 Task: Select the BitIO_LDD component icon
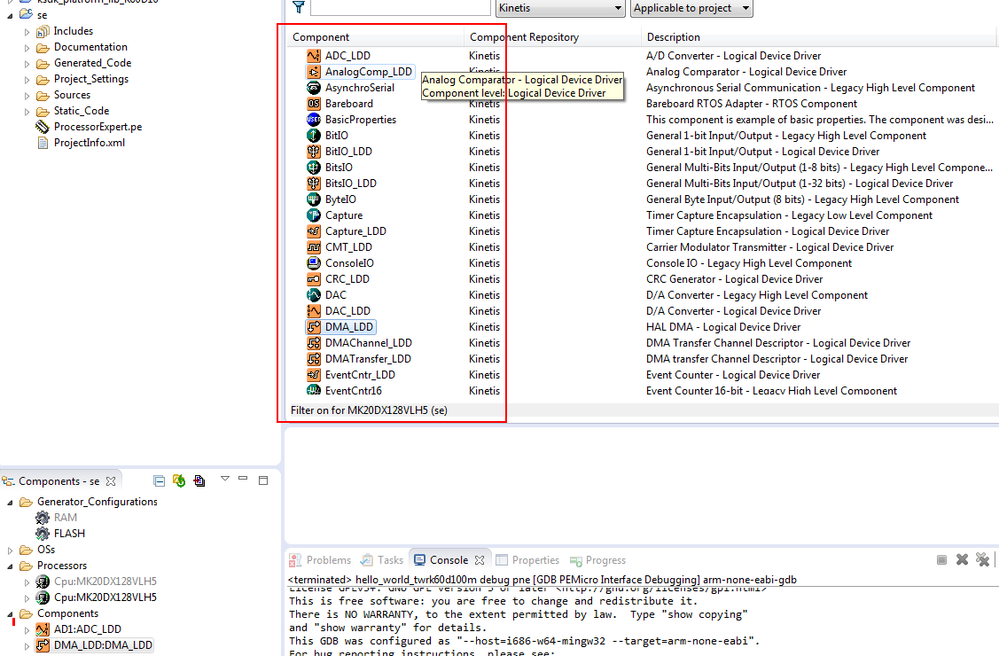[x=313, y=152]
